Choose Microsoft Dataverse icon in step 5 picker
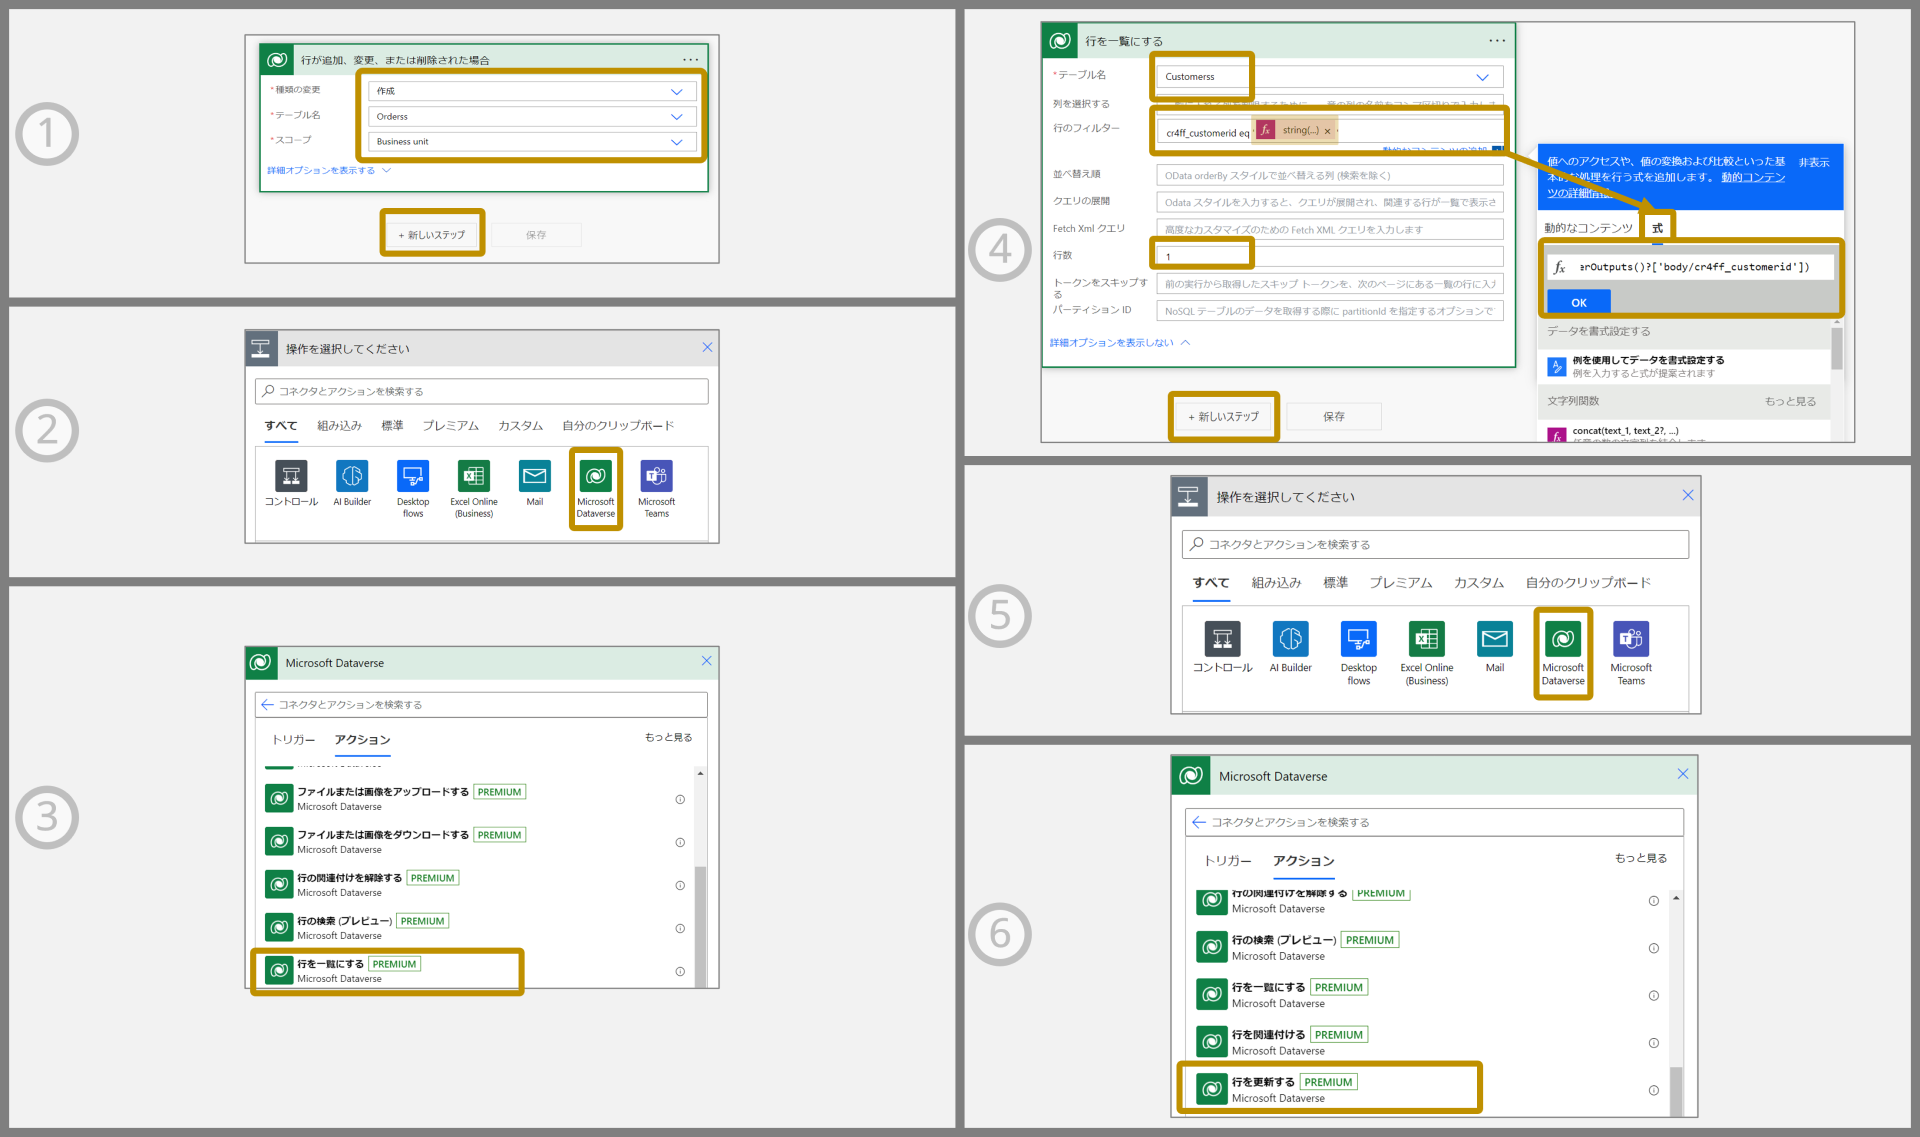This screenshot has height=1137, width=1920. pos(1563,639)
